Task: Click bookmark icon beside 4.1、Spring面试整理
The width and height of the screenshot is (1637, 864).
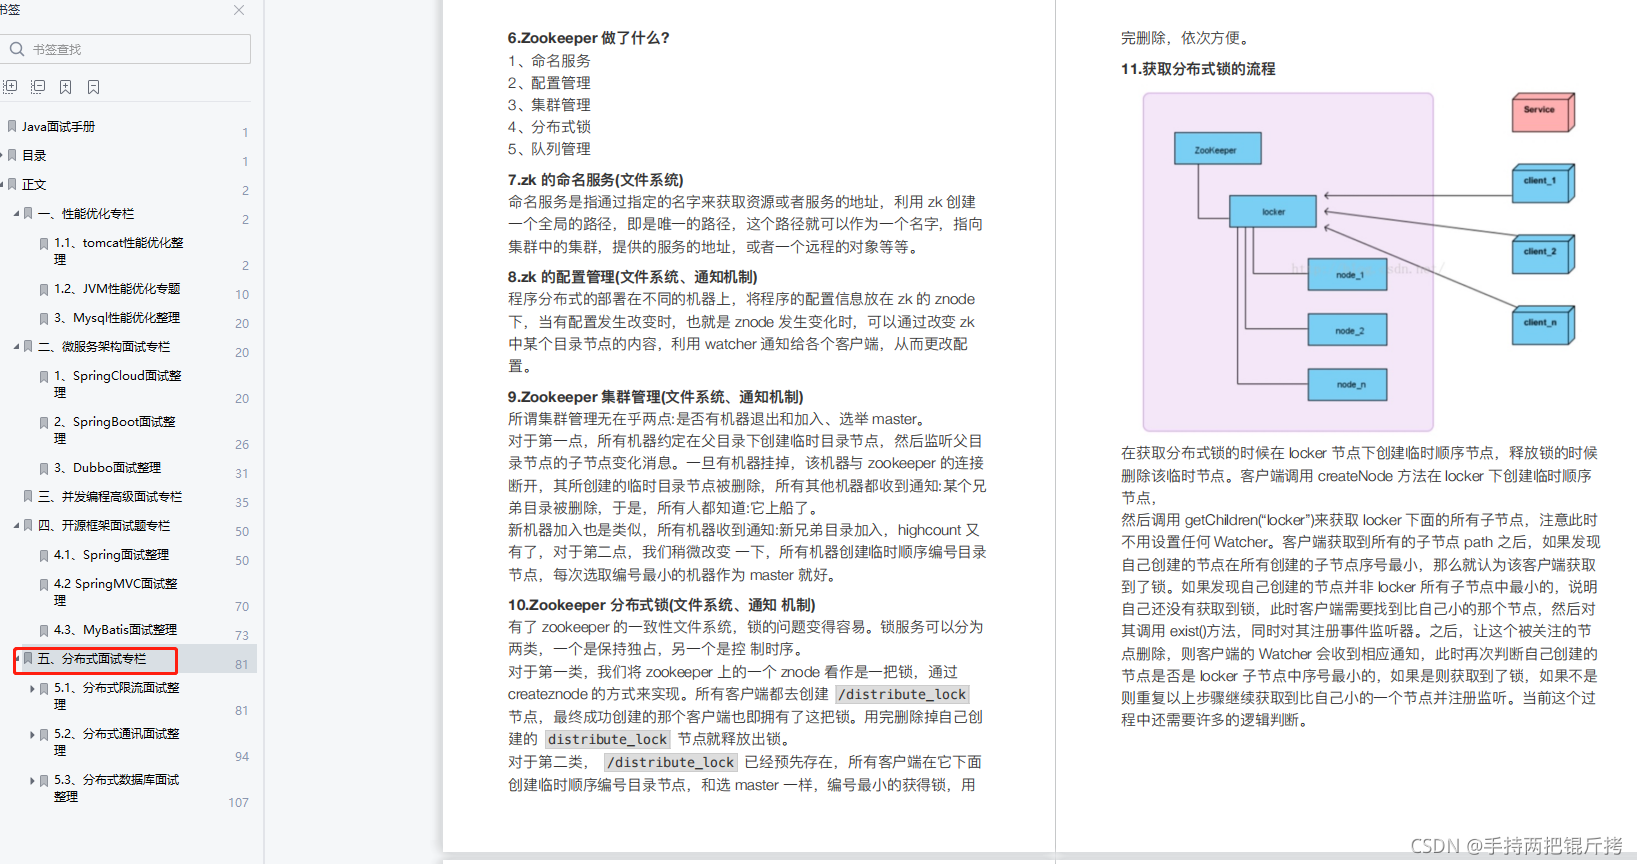Action: tap(44, 555)
